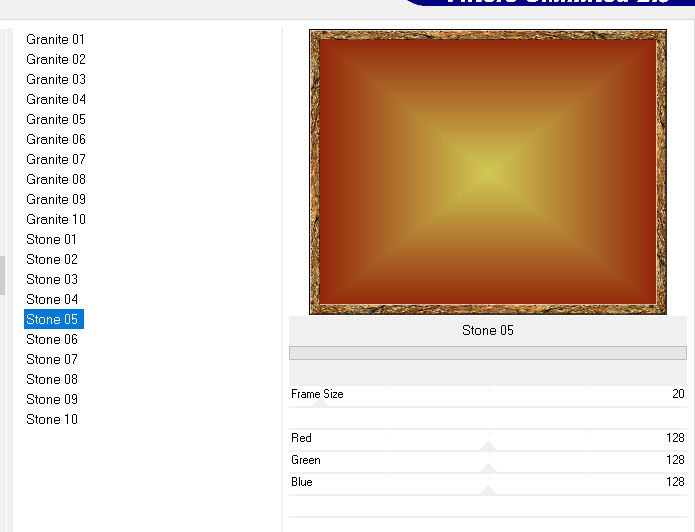Pick the Granite 07 preset
Image resolution: width=695 pixels, height=532 pixels.
point(55,159)
